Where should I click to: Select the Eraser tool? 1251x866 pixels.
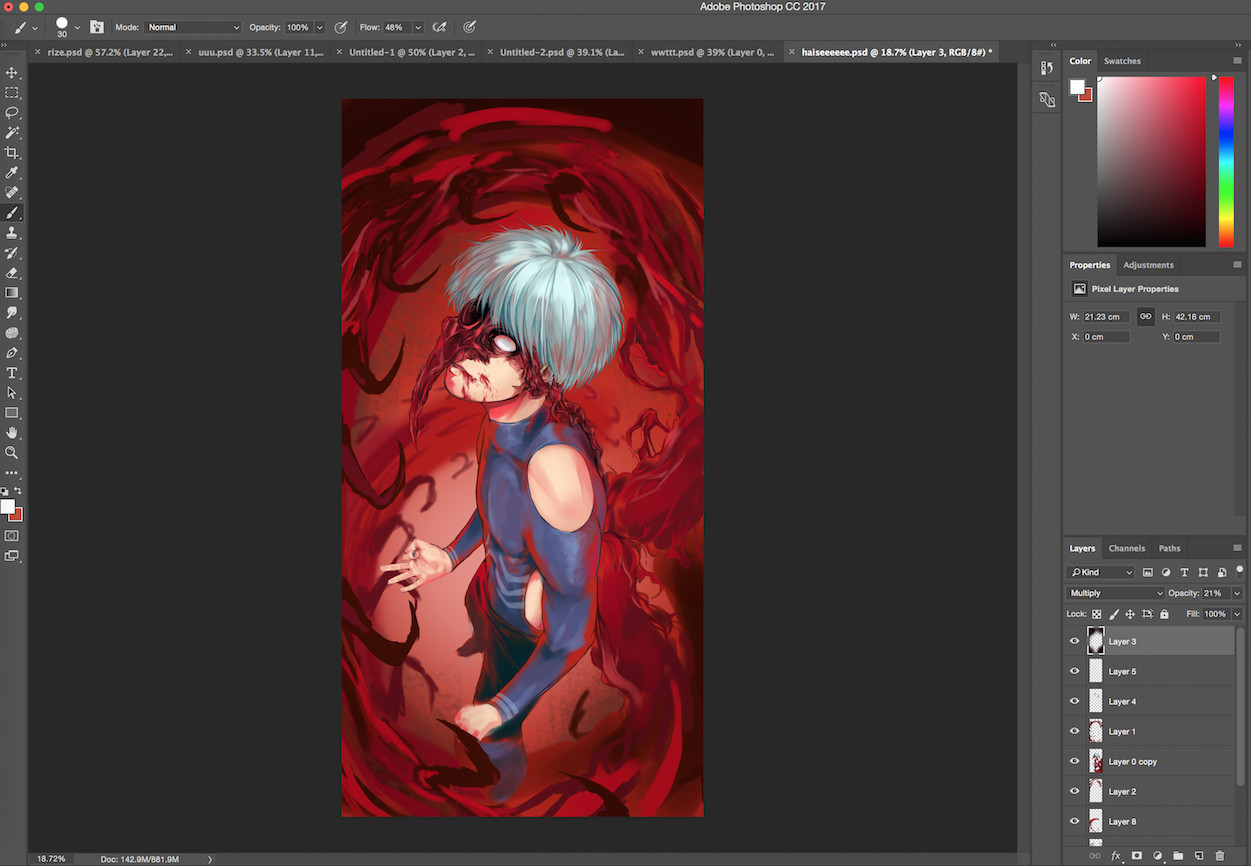pos(12,273)
